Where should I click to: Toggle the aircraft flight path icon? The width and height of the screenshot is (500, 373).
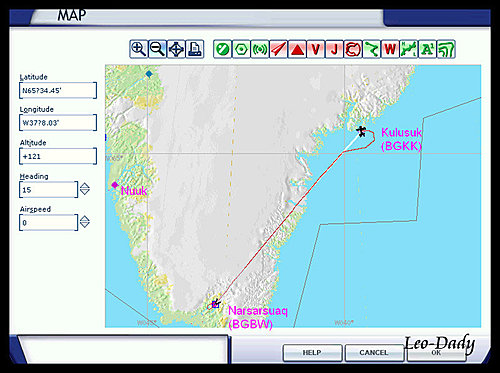[409, 49]
